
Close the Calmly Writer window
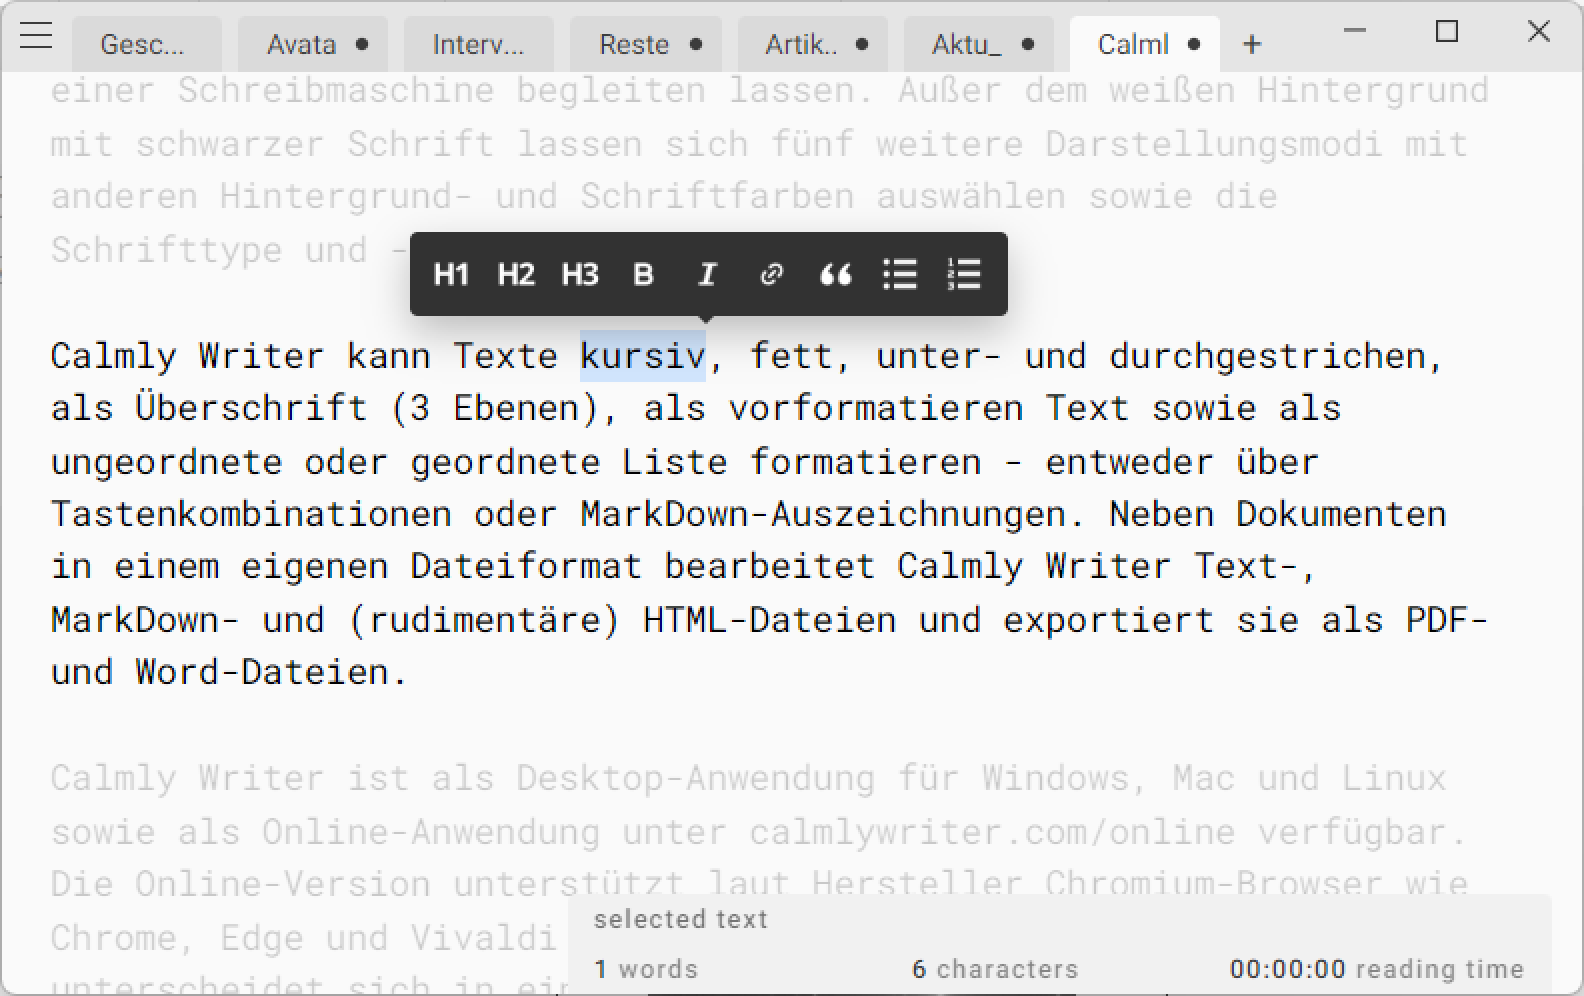pyautogui.click(x=1539, y=32)
